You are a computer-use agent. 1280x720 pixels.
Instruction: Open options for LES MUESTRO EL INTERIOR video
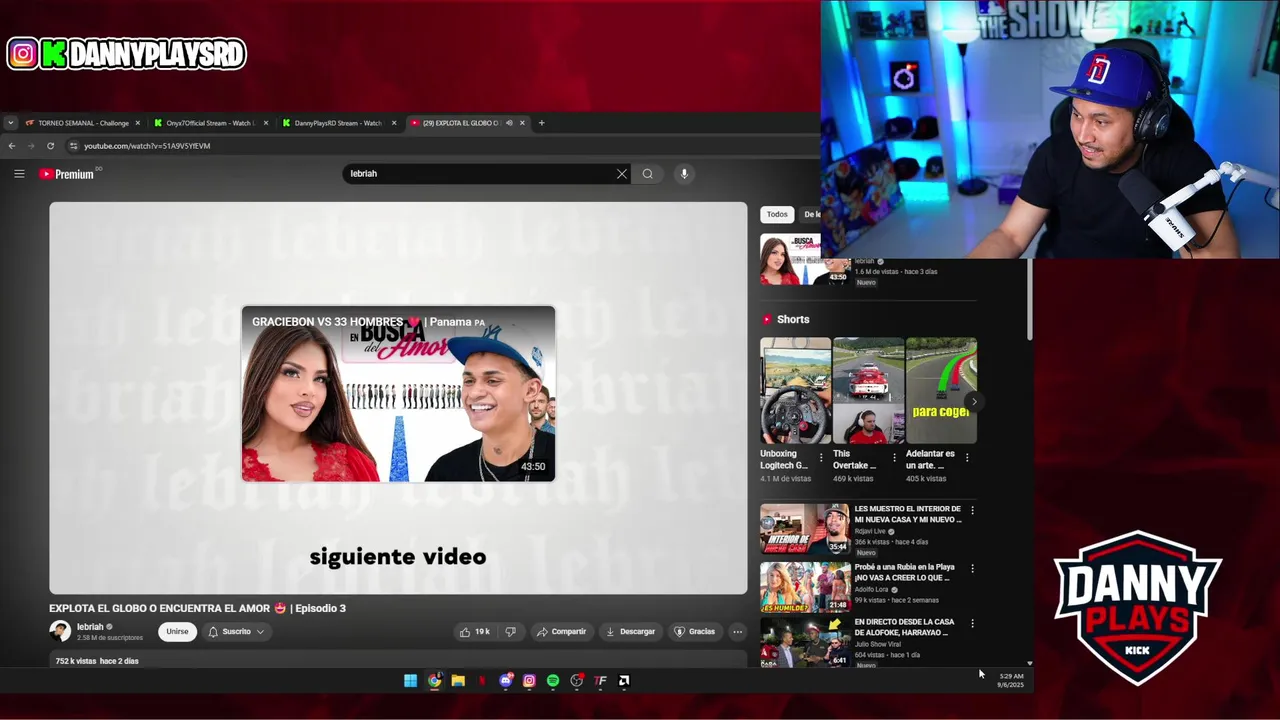click(972, 511)
